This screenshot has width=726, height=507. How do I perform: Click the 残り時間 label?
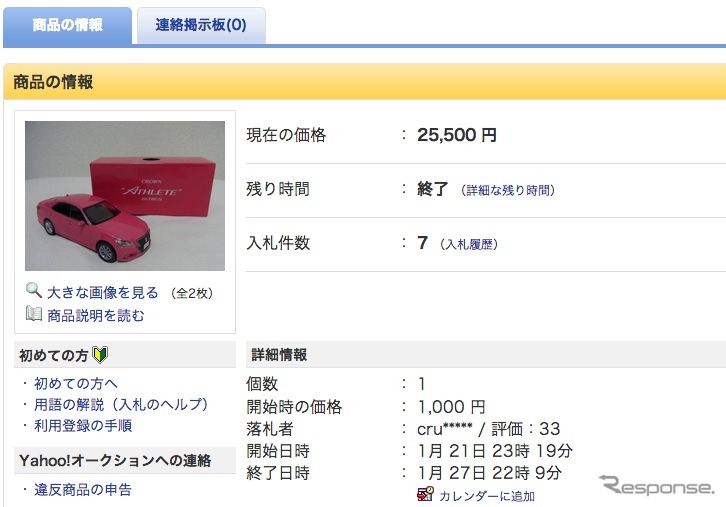278,189
